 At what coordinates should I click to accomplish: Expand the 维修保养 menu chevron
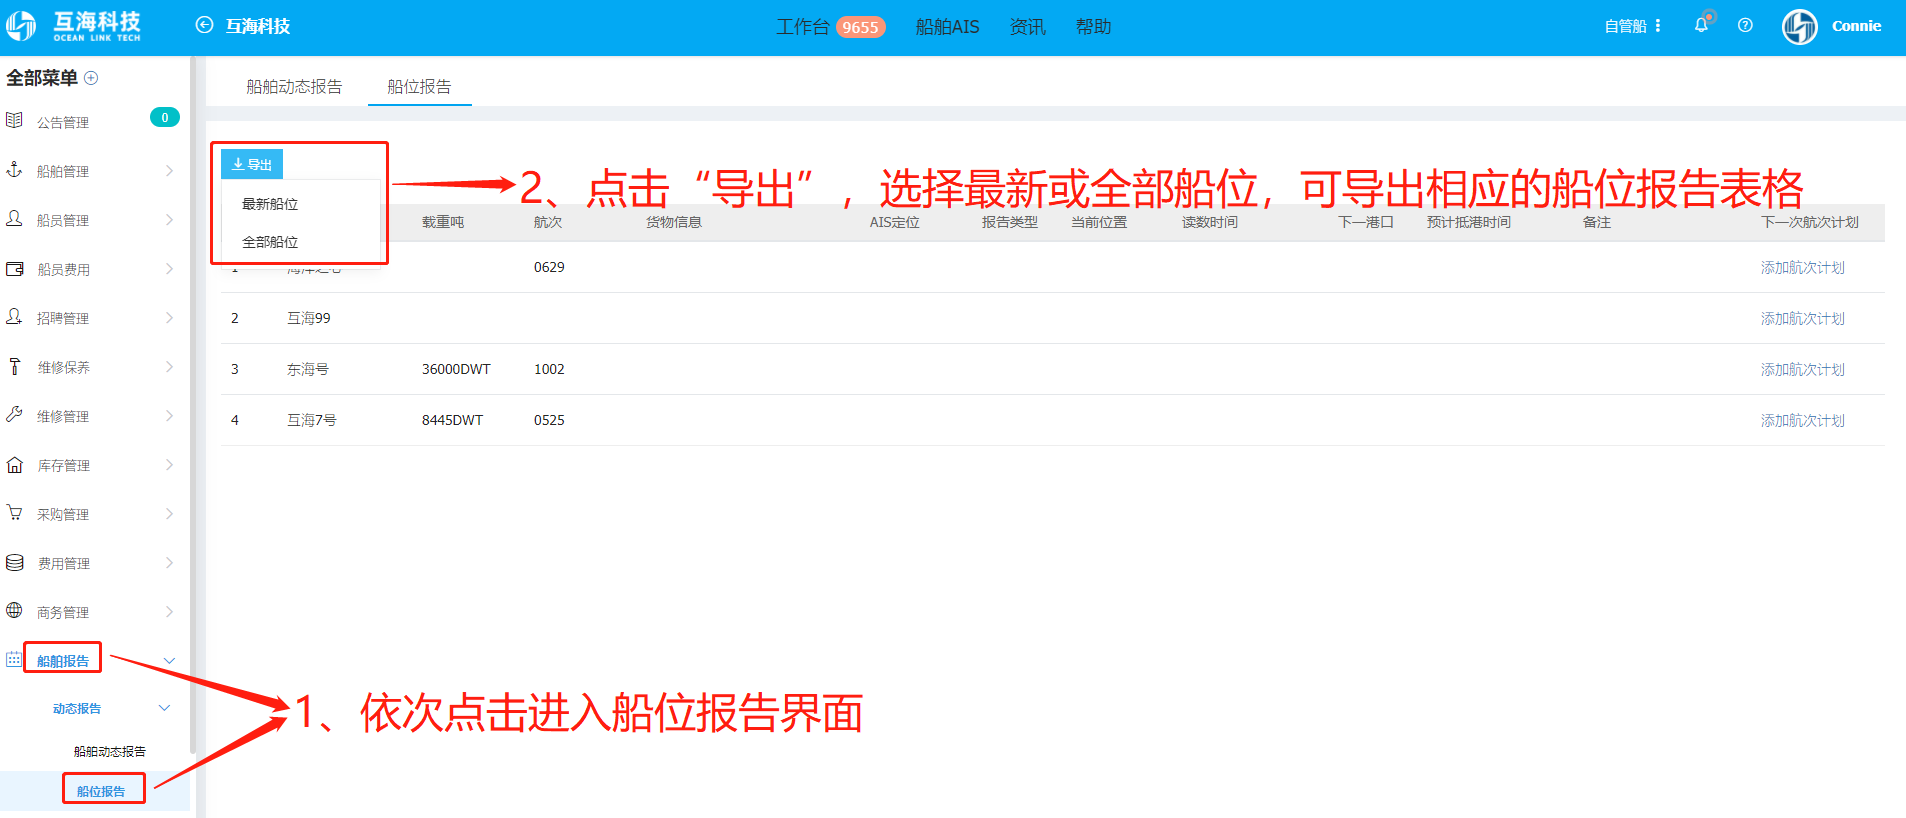(169, 367)
